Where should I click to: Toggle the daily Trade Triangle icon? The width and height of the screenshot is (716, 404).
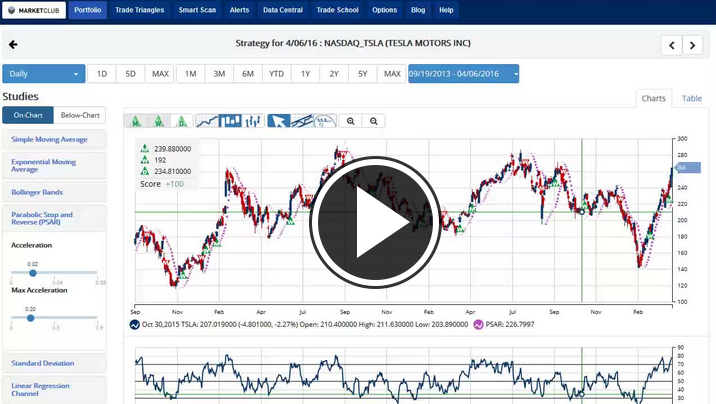tap(181, 121)
